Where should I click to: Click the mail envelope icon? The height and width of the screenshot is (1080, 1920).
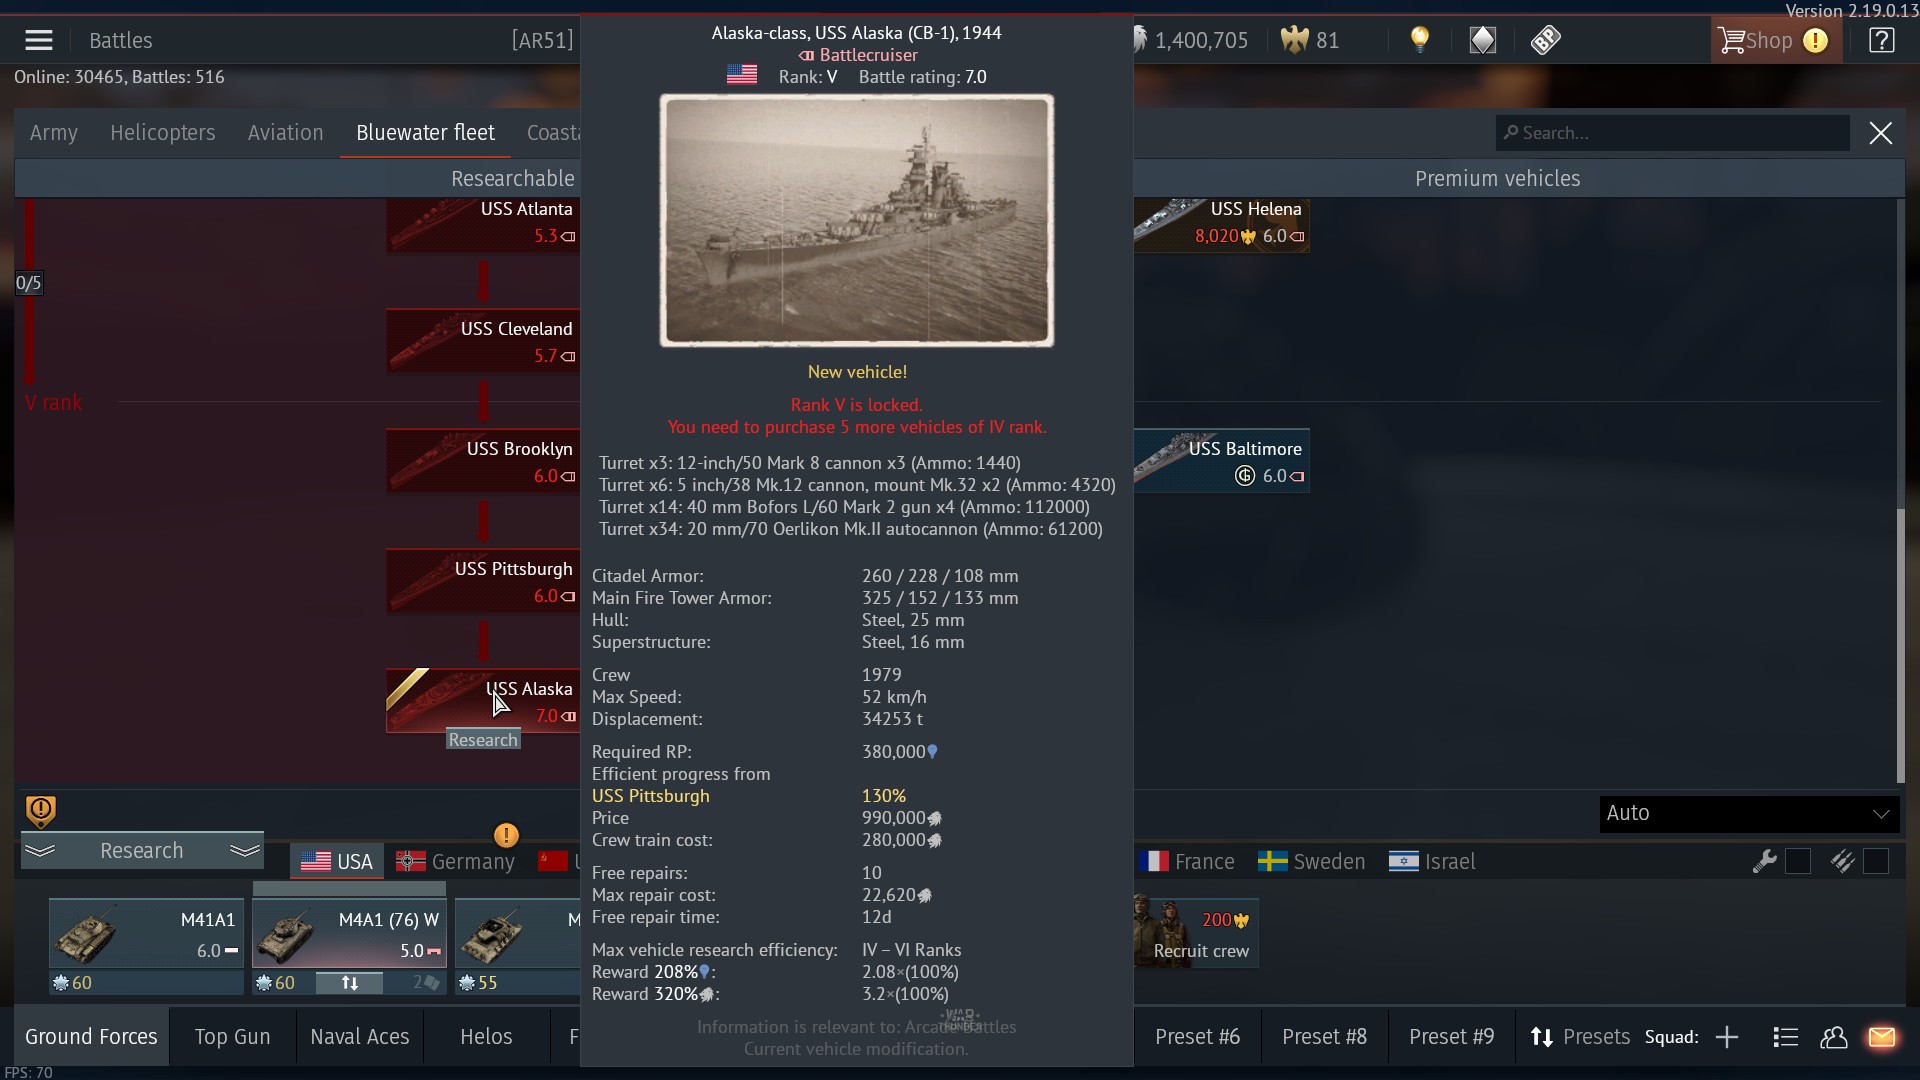click(x=1881, y=1037)
